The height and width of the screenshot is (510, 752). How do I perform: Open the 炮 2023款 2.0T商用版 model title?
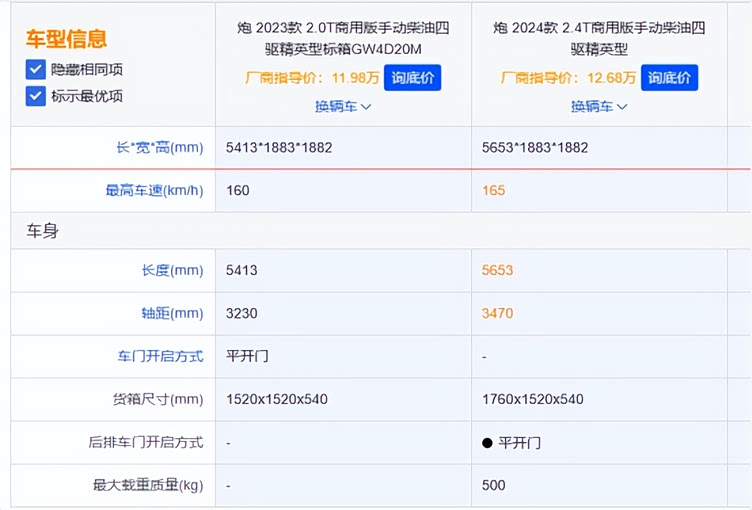point(343,38)
